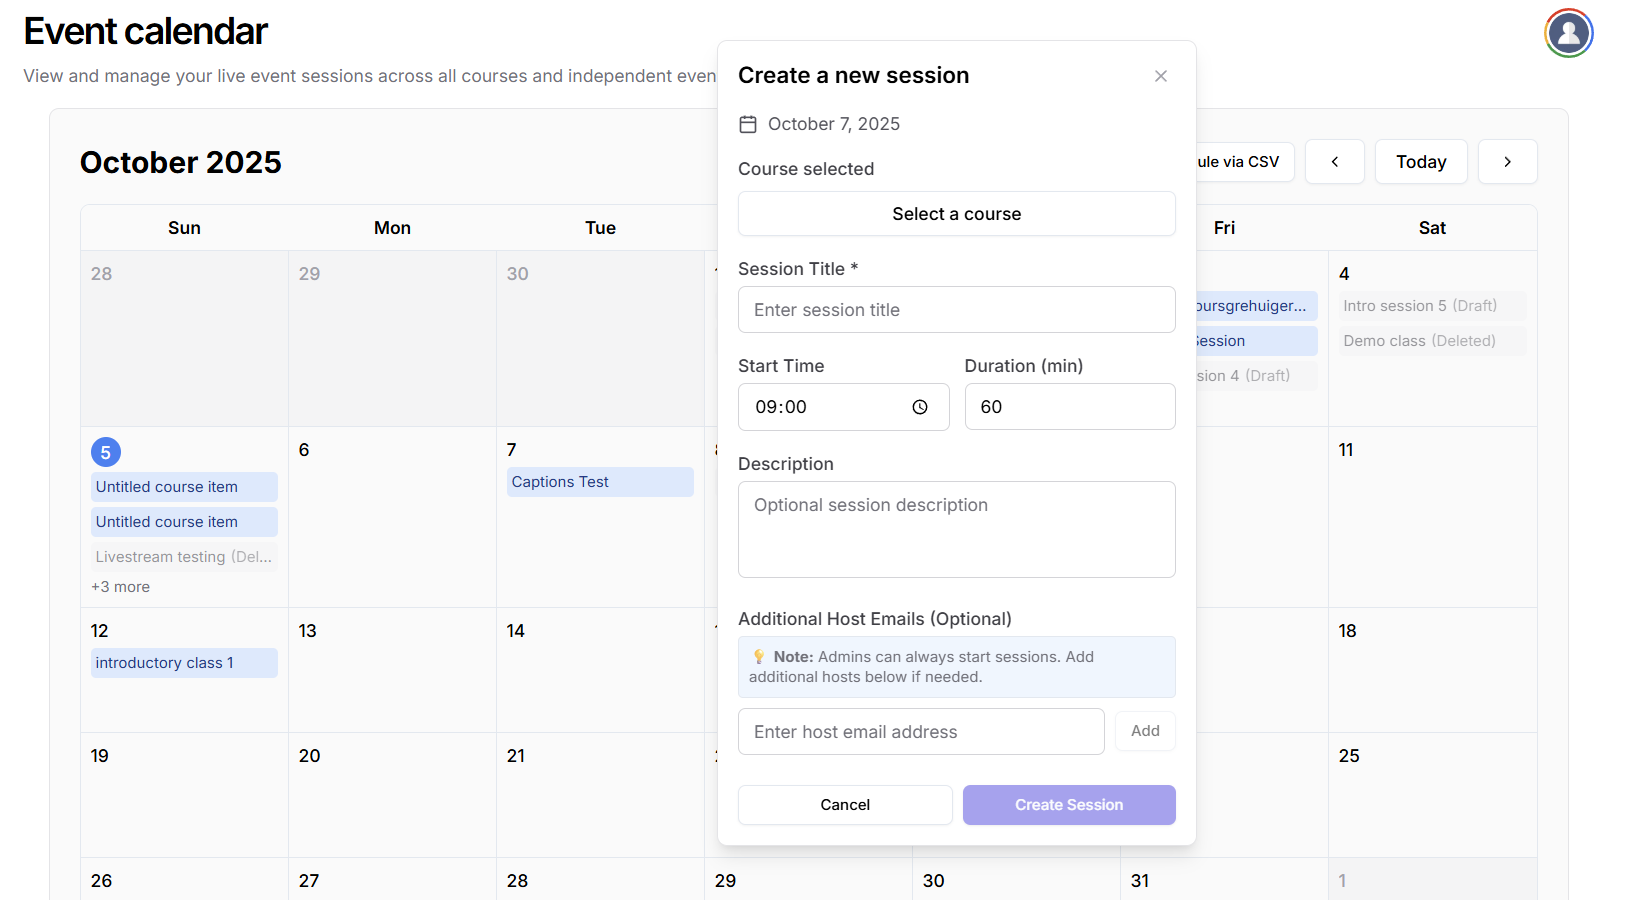Close the Create a new session dialog
The image size is (1629, 900).
pyautogui.click(x=1160, y=76)
